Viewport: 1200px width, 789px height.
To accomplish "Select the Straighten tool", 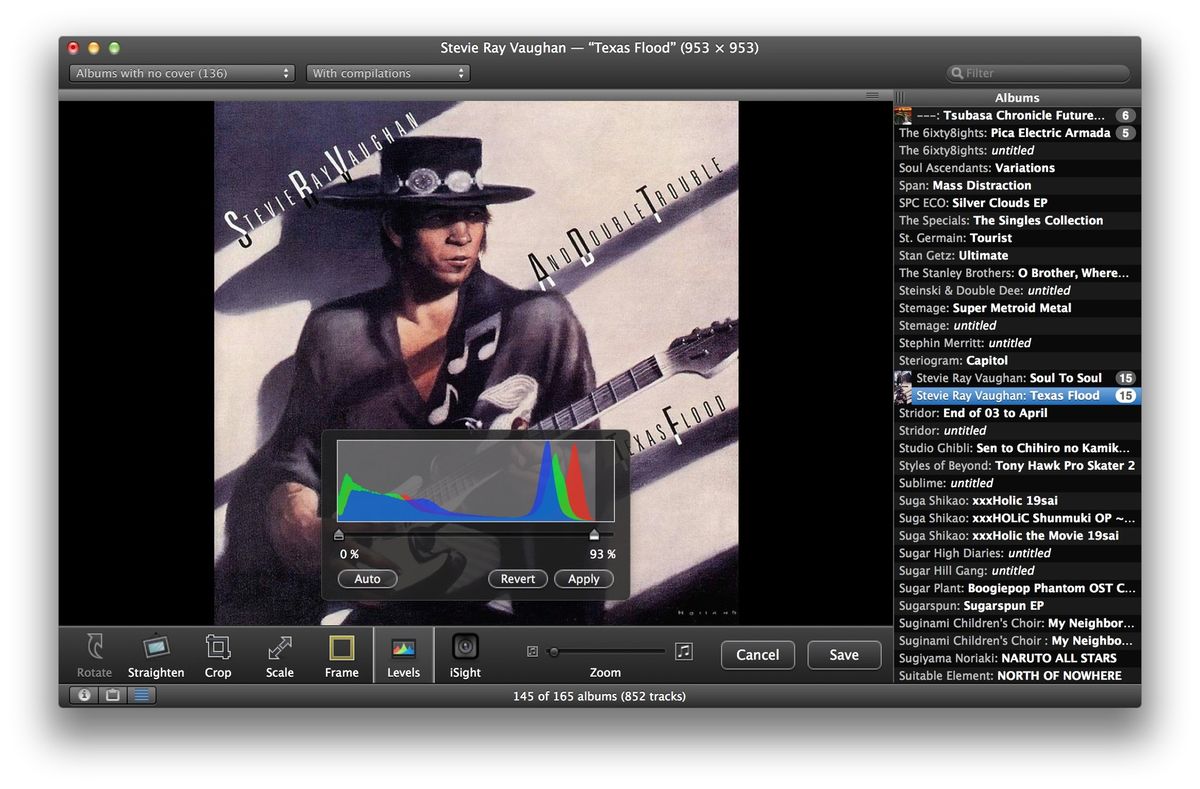I will pyautogui.click(x=156, y=655).
